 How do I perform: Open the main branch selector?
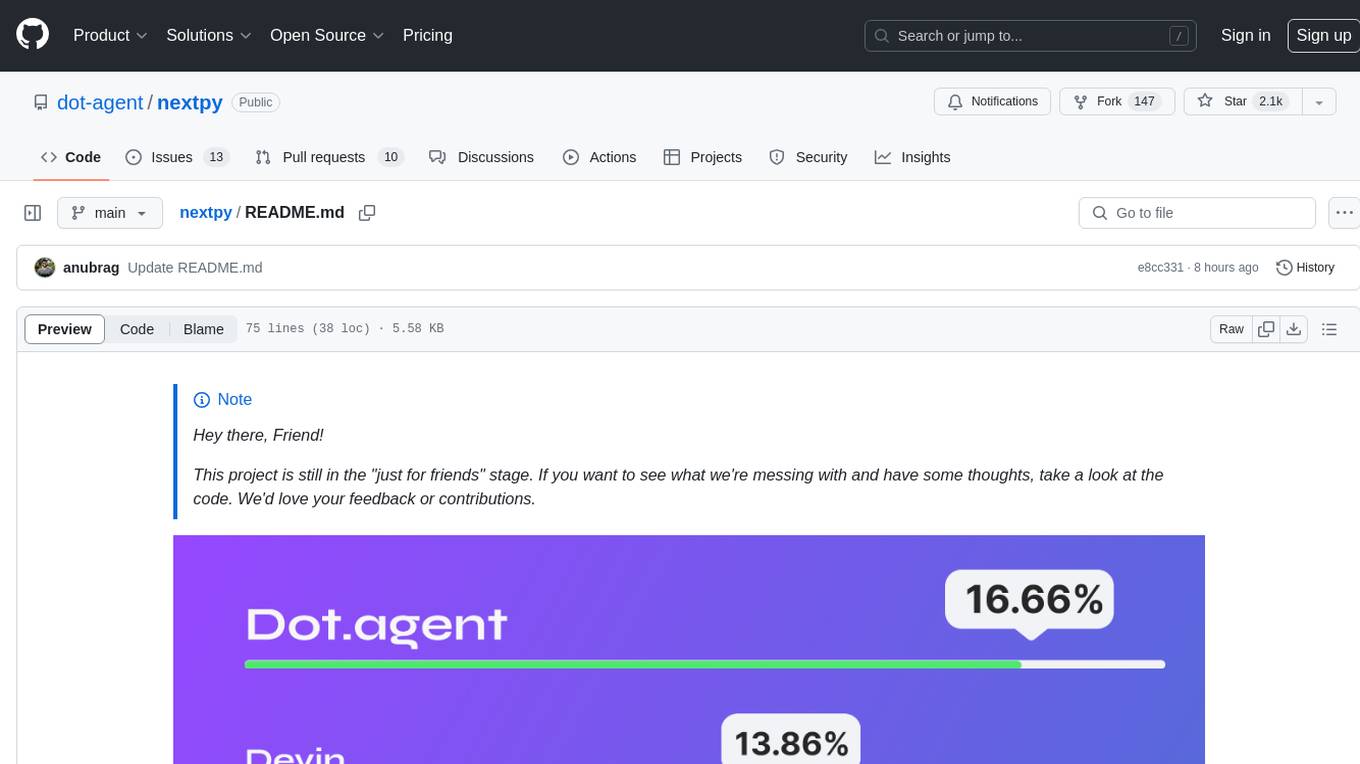point(110,213)
